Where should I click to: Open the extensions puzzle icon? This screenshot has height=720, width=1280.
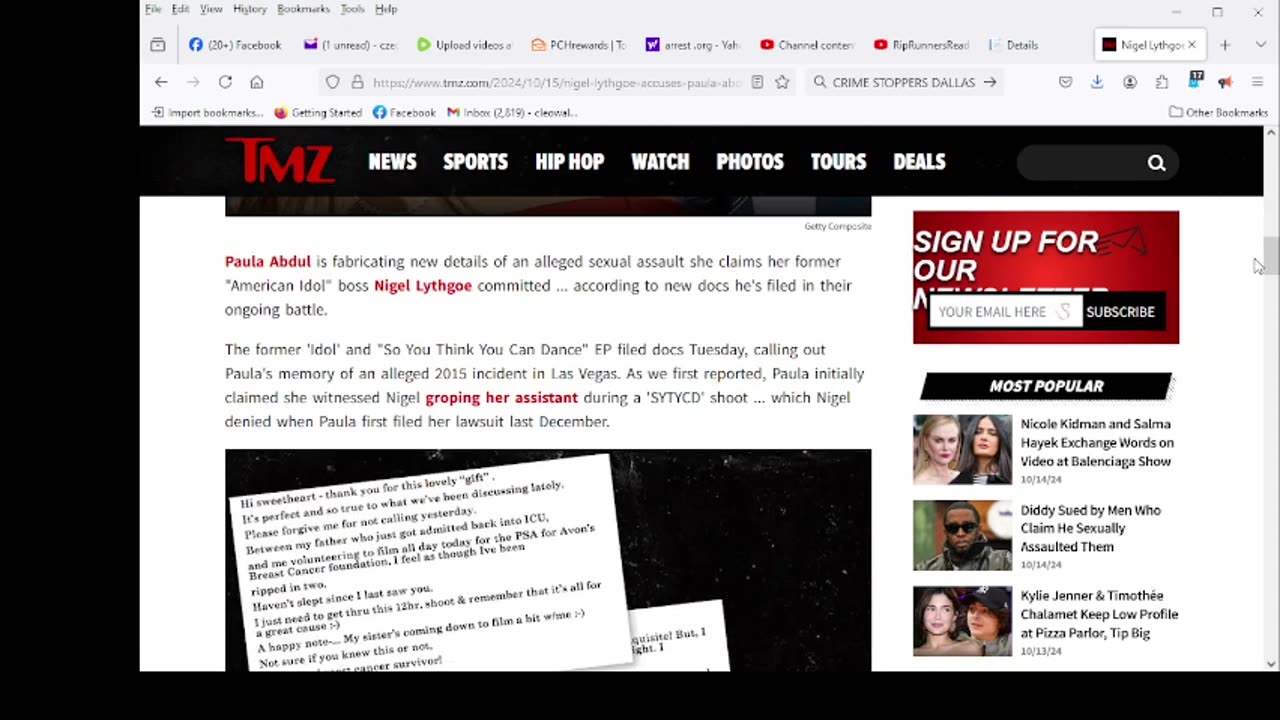click(x=1162, y=82)
